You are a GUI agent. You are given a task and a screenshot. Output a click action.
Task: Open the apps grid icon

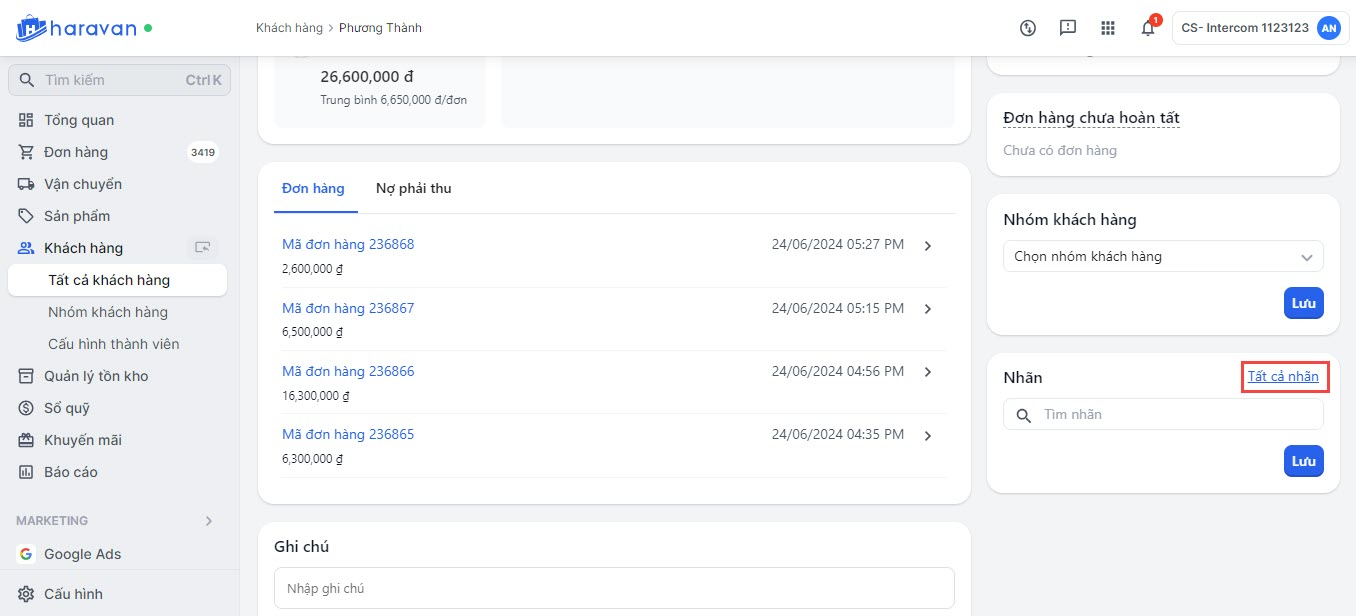pyautogui.click(x=1107, y=28)
